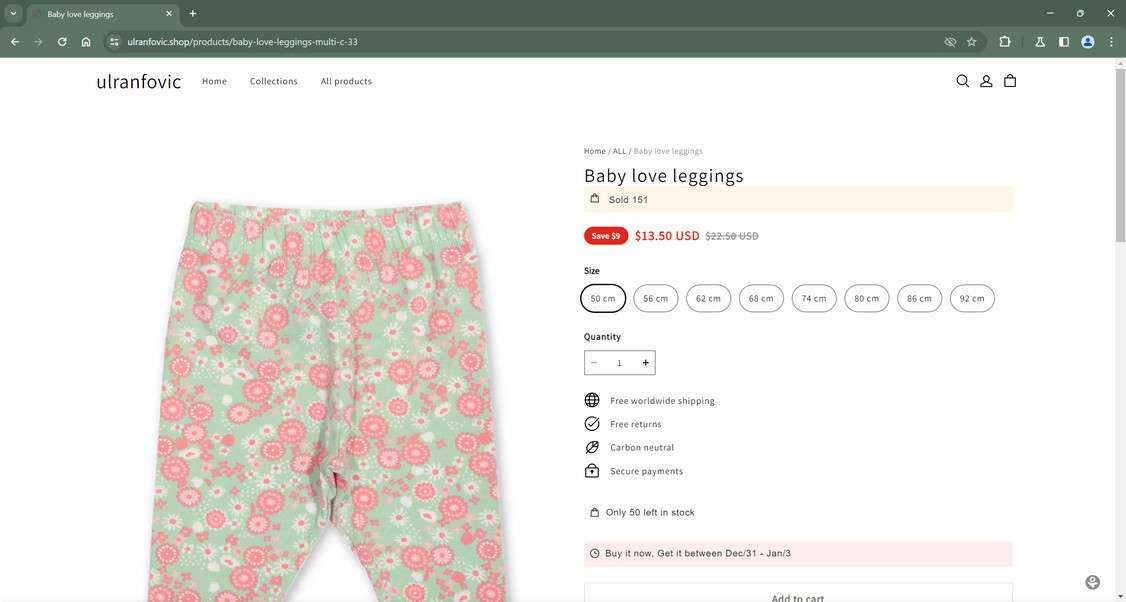Image resolution: width=1126 pixels, height=602 pixels.
Task: Open the browser side panel icon
Action: 1063,42
